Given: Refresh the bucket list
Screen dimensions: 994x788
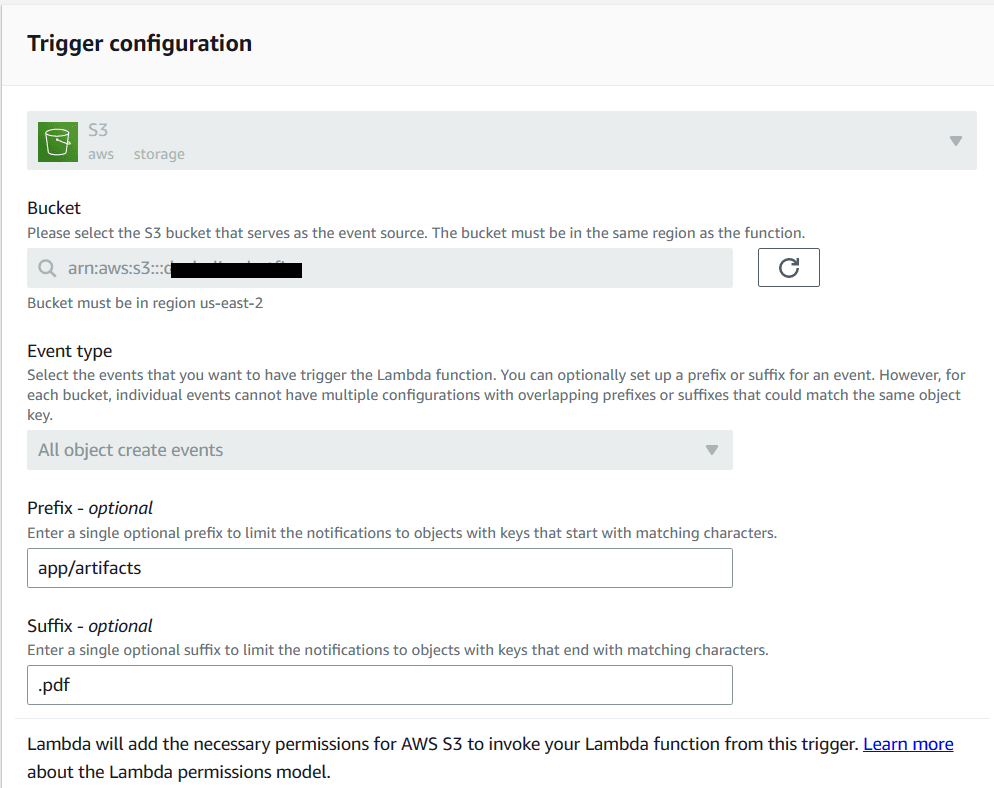Looking at the screenshot, I should point(788,268).
